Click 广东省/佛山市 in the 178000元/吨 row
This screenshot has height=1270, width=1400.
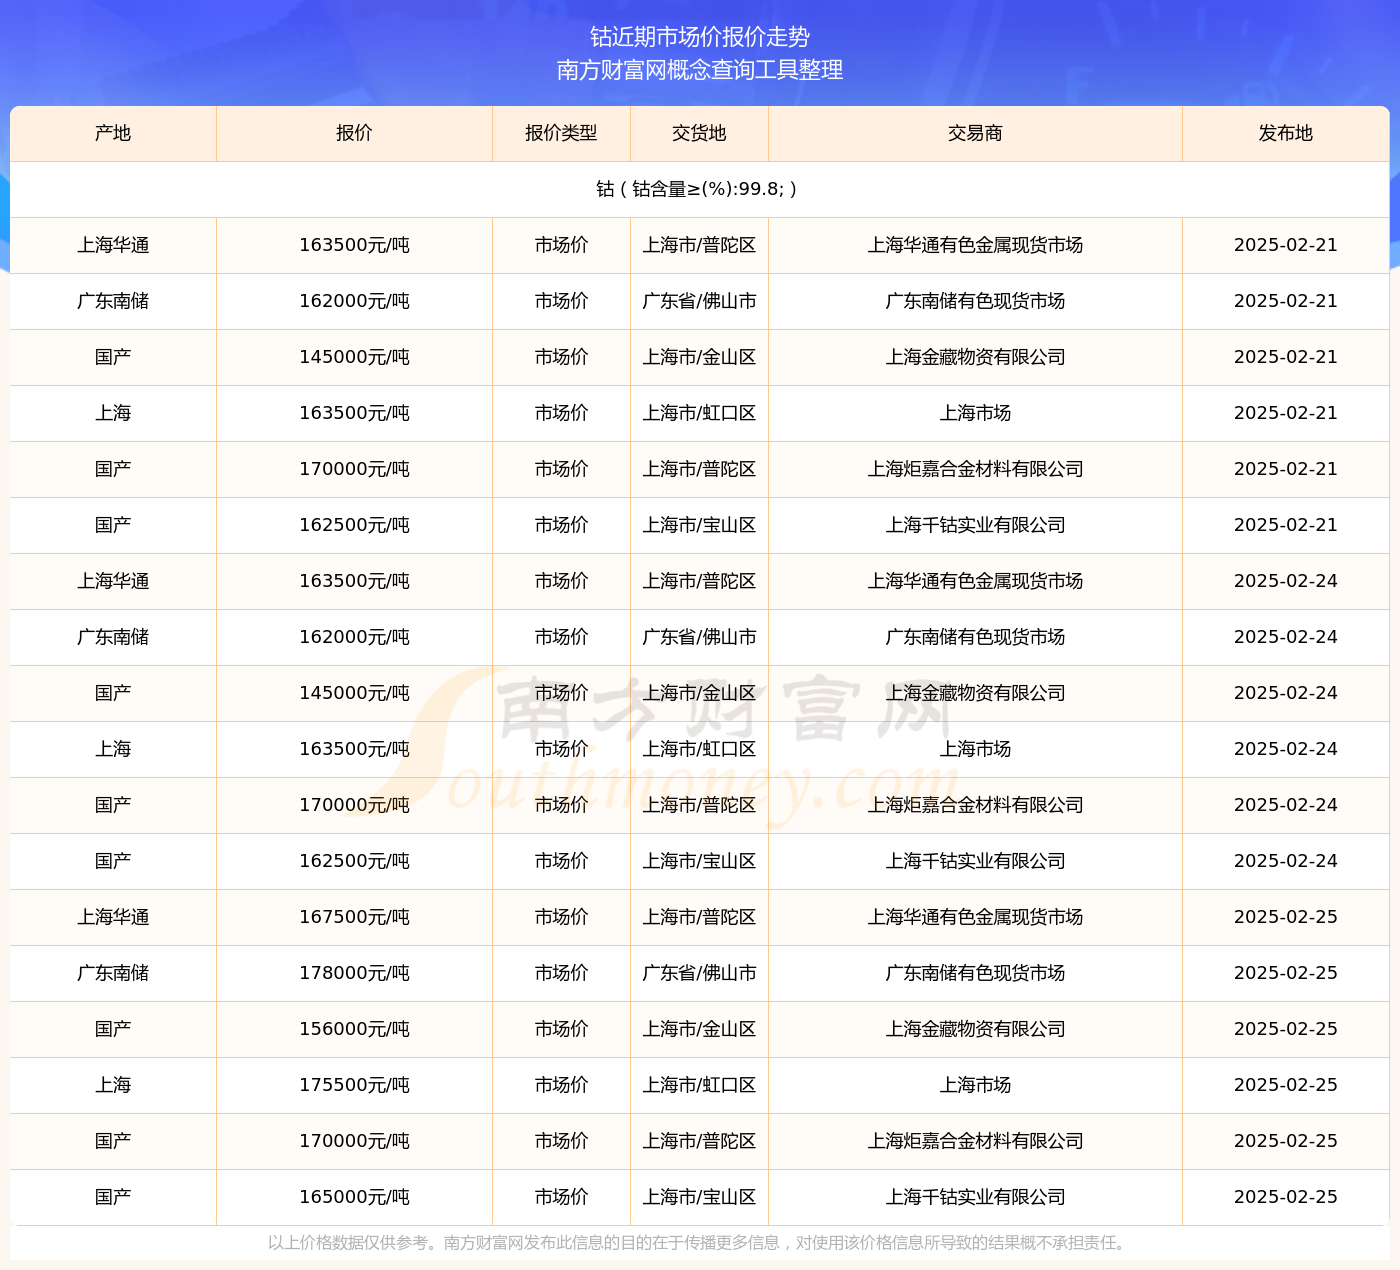pos(699,973)
